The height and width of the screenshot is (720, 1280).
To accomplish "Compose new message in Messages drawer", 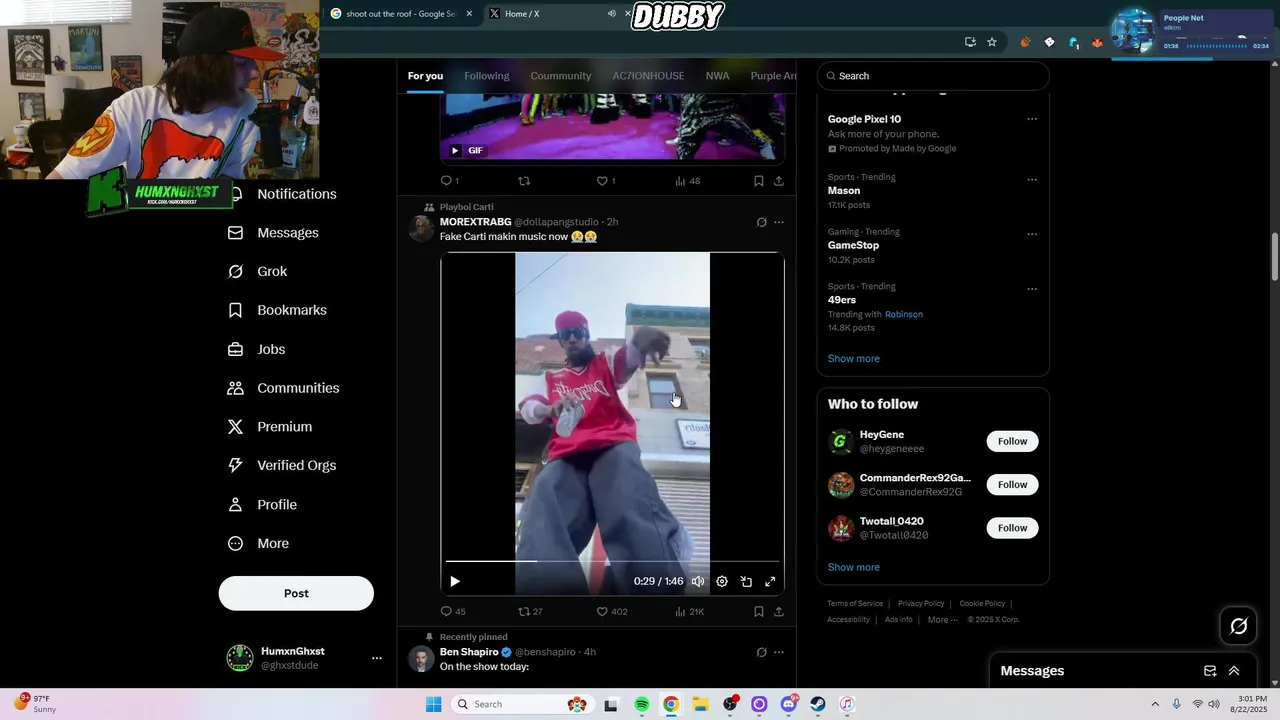I will tap(1210, 671).
